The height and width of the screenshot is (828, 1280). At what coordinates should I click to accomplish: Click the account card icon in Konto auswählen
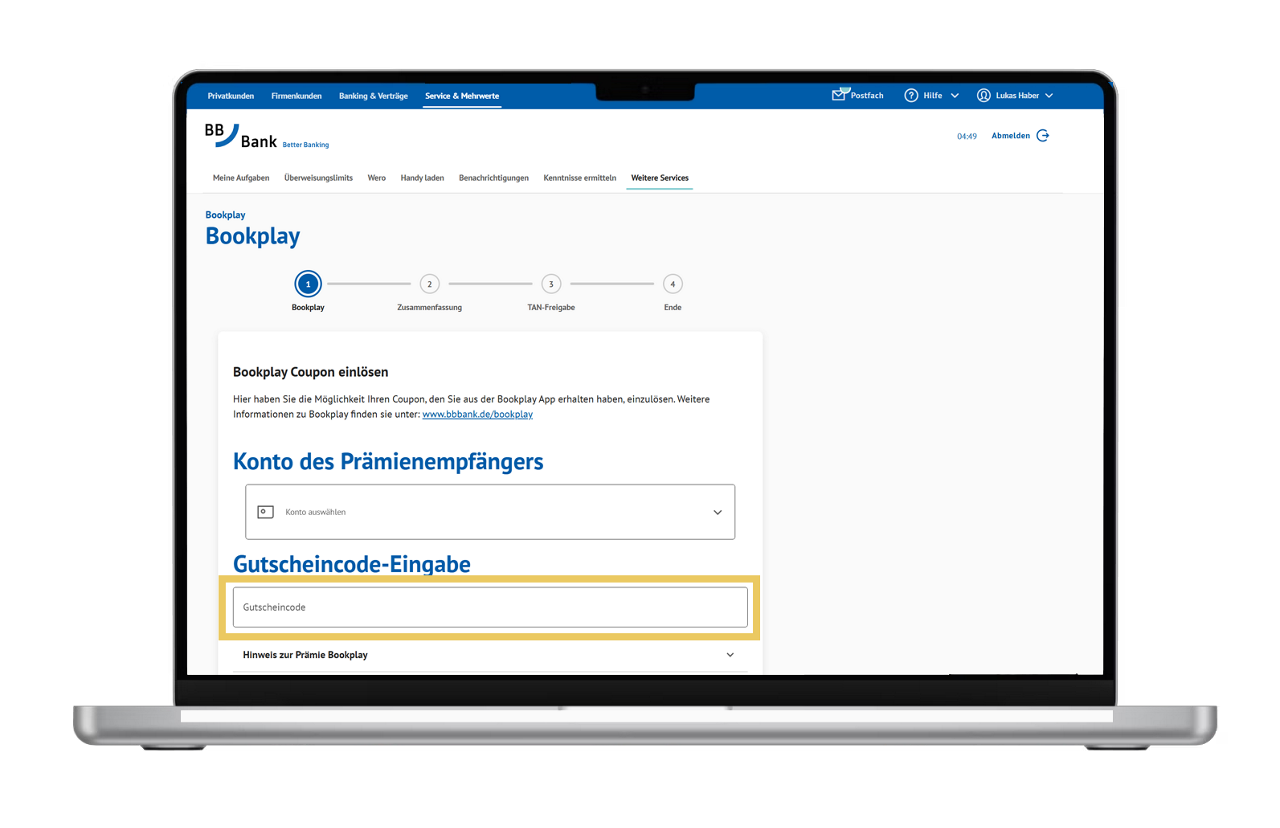[265, 511]
